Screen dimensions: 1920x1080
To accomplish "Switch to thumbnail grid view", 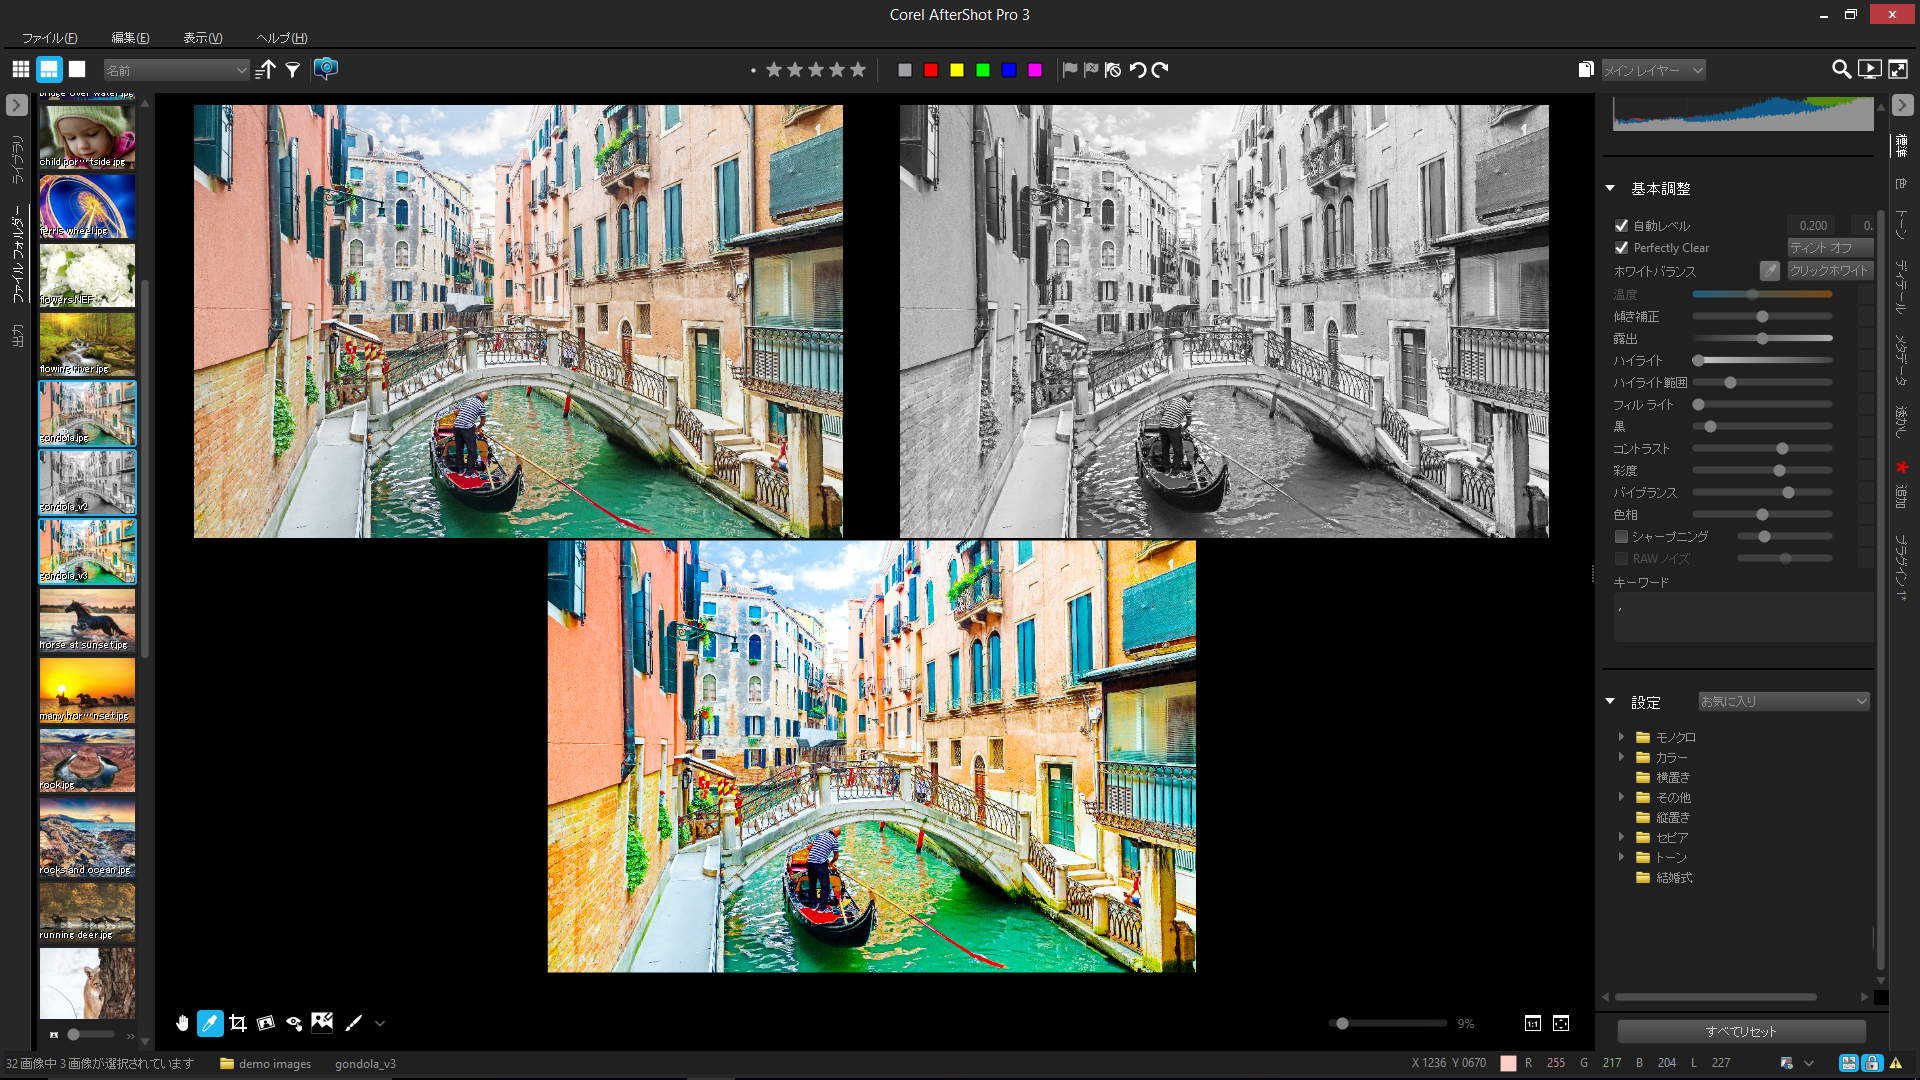I will click(21, 70).
